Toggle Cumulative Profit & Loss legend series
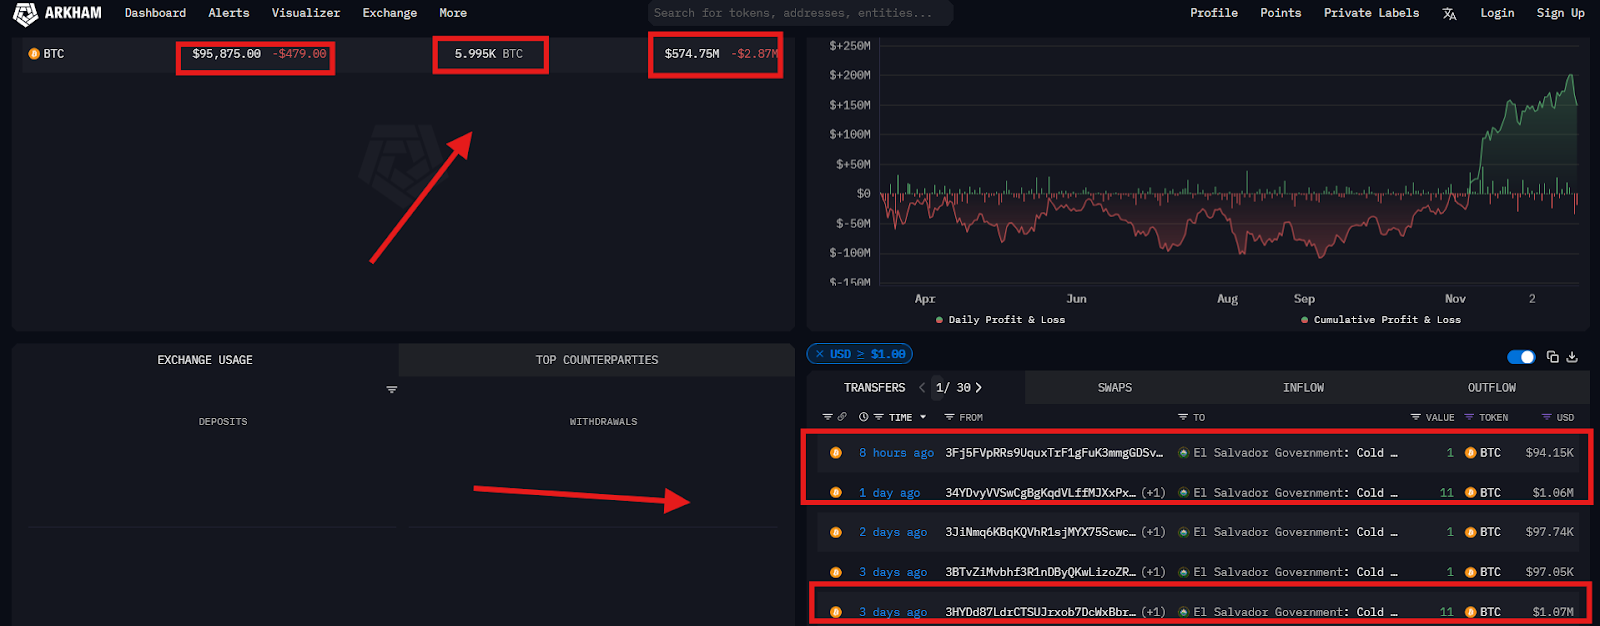 pos(1381,320)
